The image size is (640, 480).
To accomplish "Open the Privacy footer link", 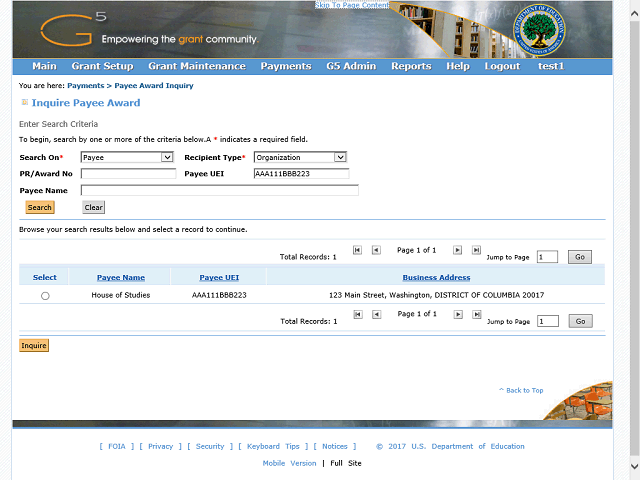I will (x=160, y=446).
